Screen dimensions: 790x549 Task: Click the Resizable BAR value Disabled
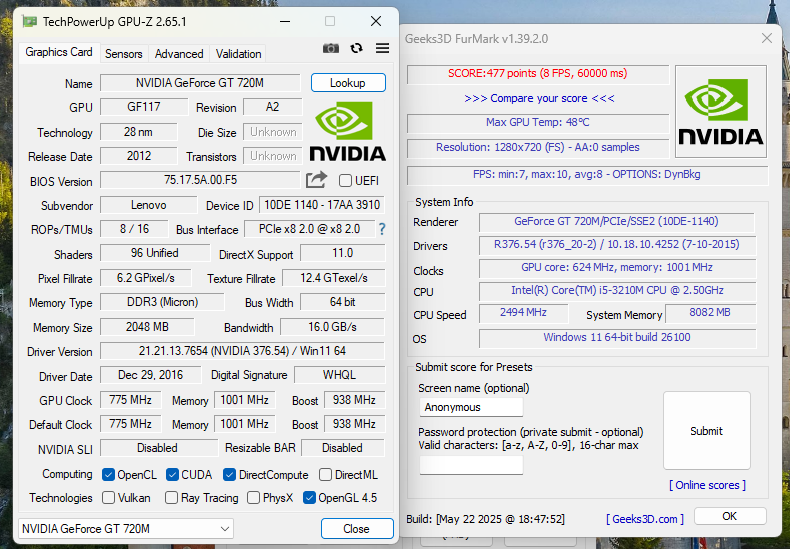(343, 448)
